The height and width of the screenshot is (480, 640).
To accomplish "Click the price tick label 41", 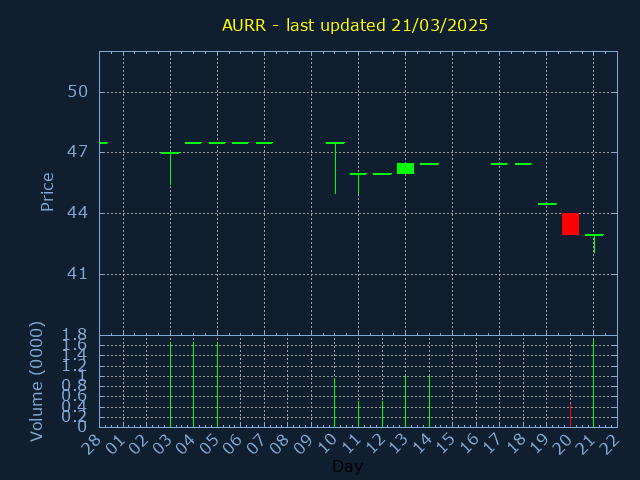I will click(x=78, y=274).
